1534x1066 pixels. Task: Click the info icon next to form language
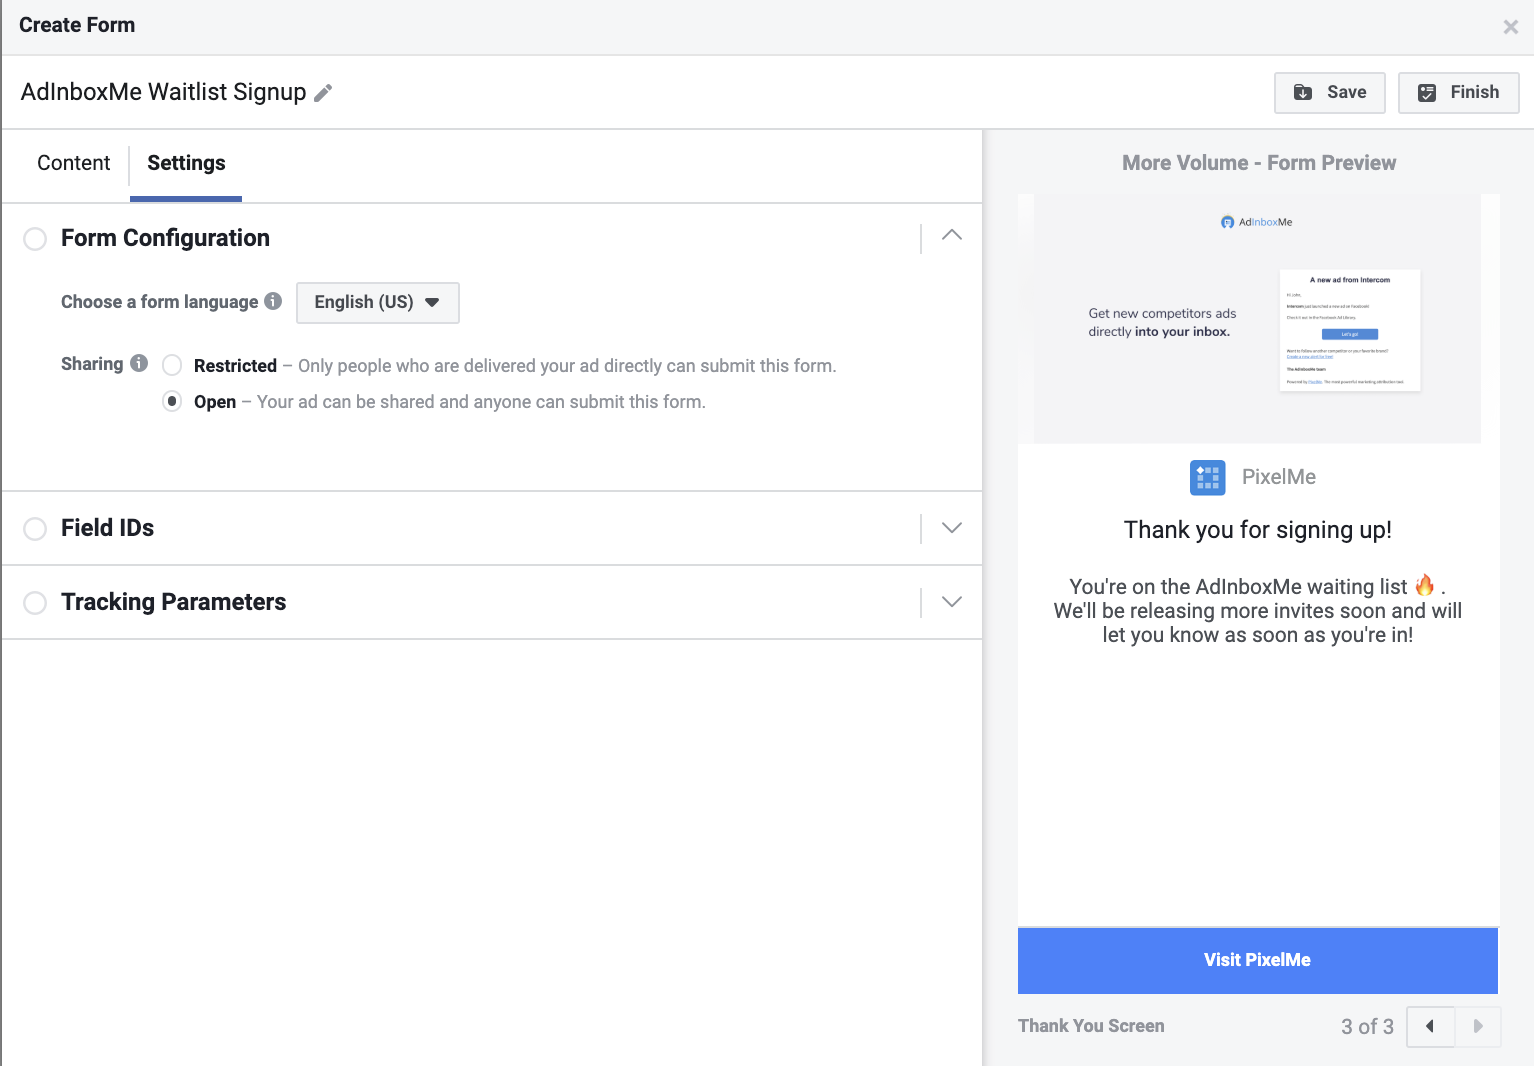(273, 301)
